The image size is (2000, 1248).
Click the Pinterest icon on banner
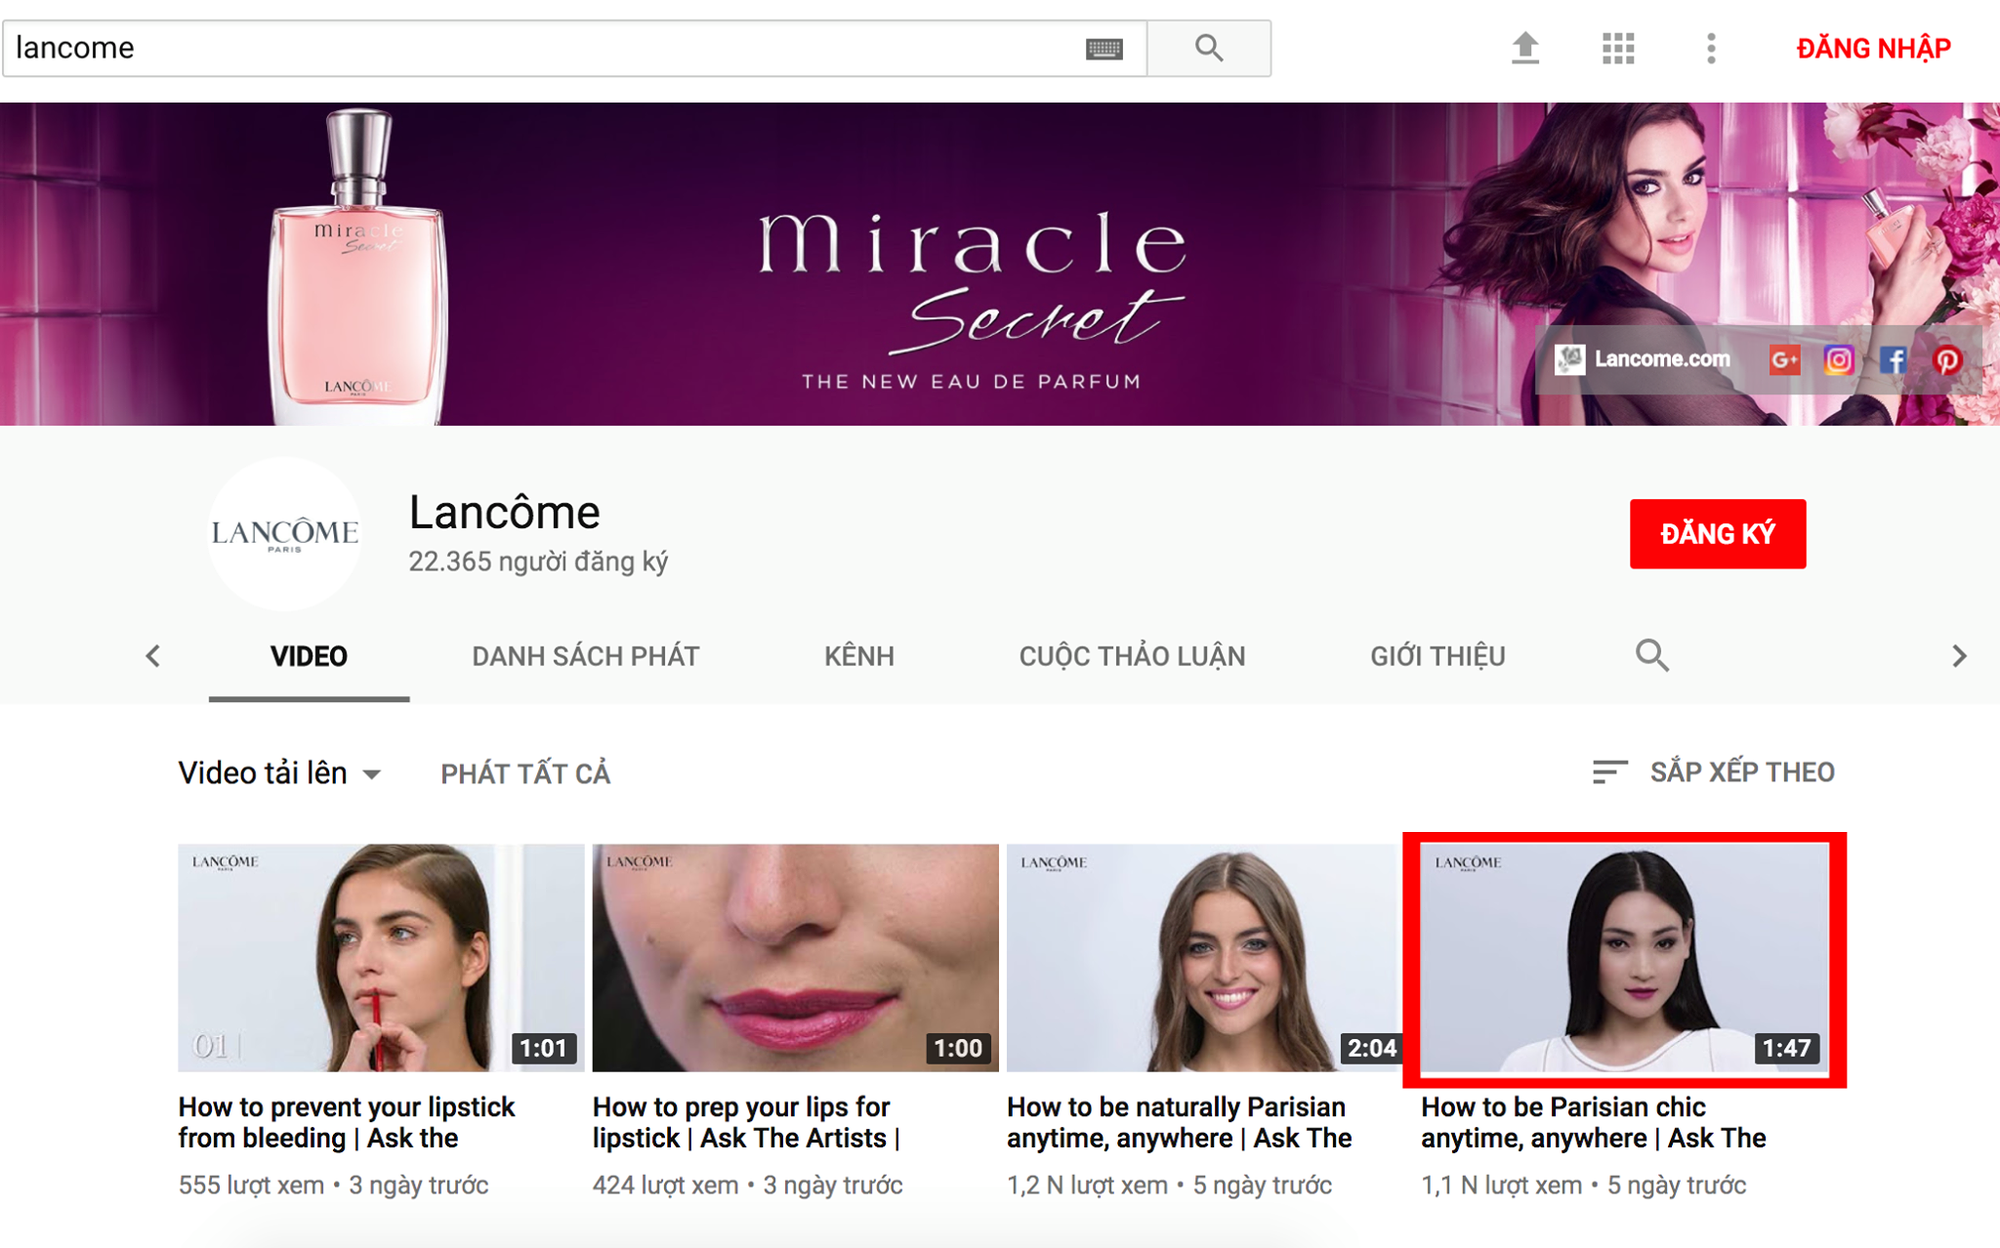point(1946,360)
